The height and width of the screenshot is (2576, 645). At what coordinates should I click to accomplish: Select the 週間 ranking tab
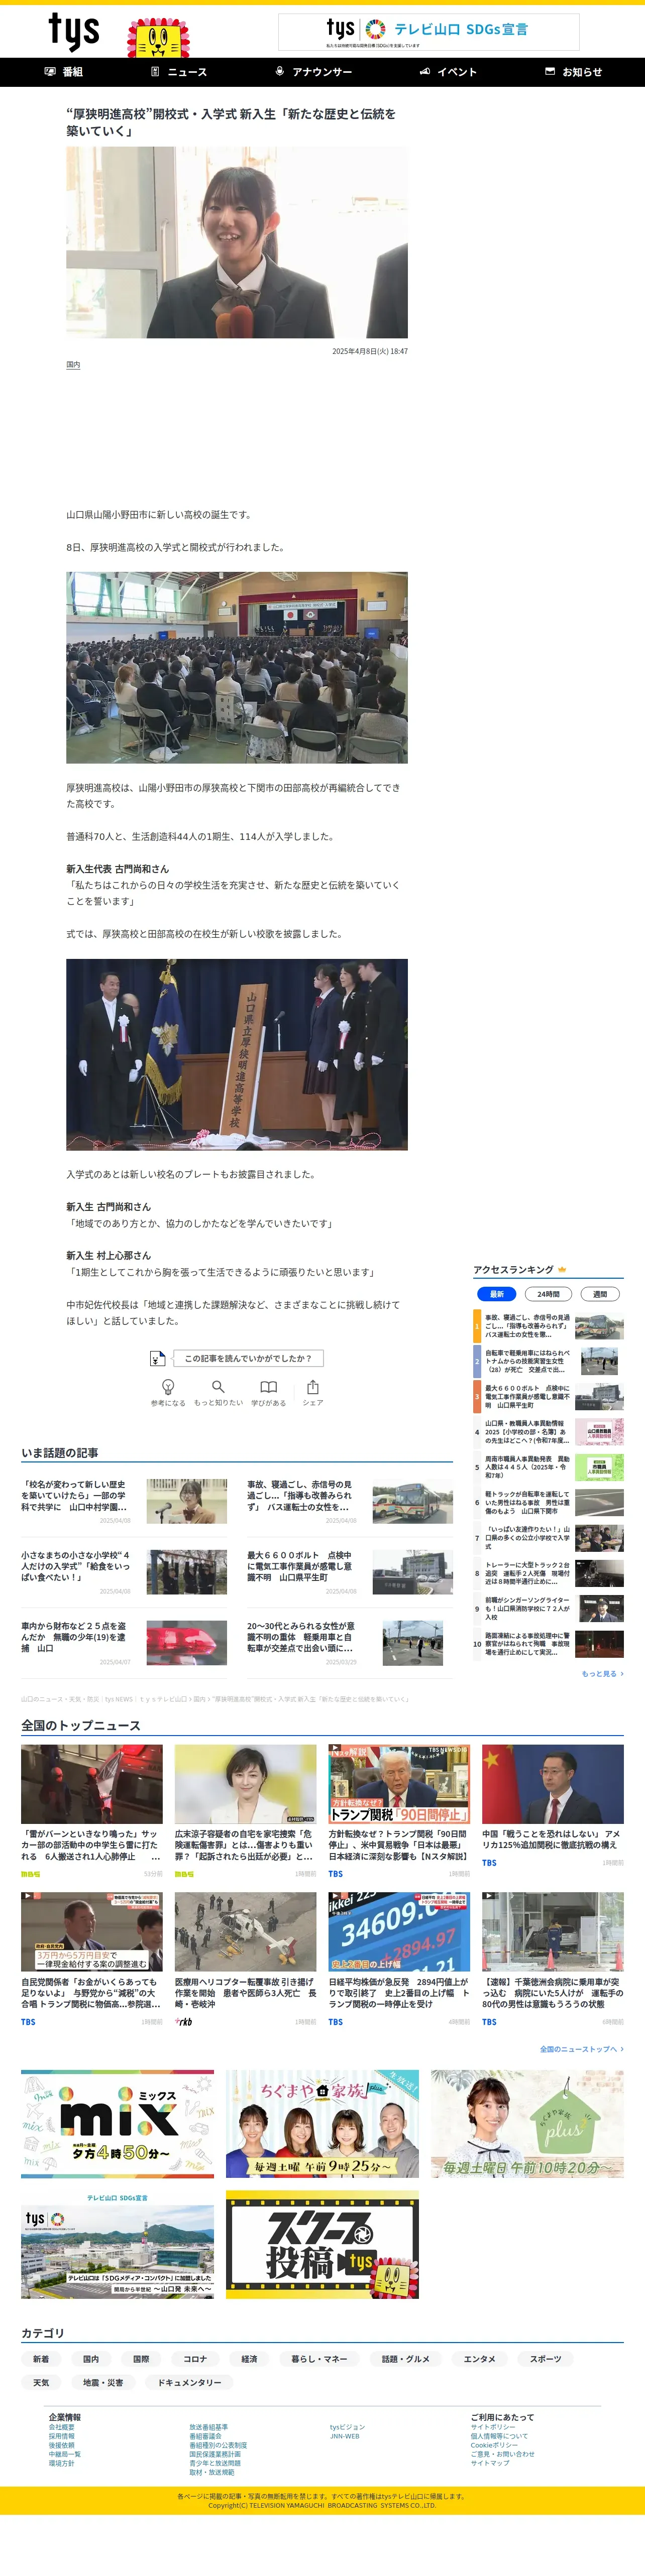pyautogui.click(x=600, y=1294)
